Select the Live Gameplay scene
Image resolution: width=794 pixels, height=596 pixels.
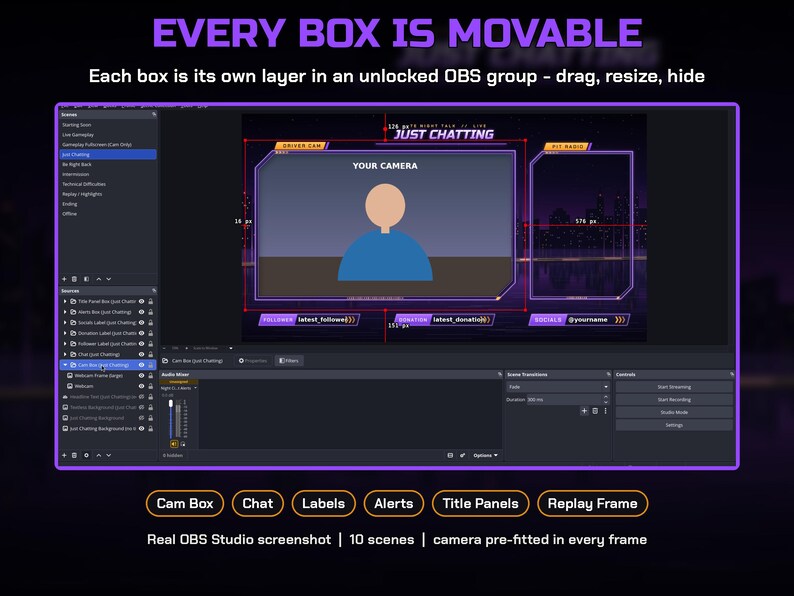[108, 135]
